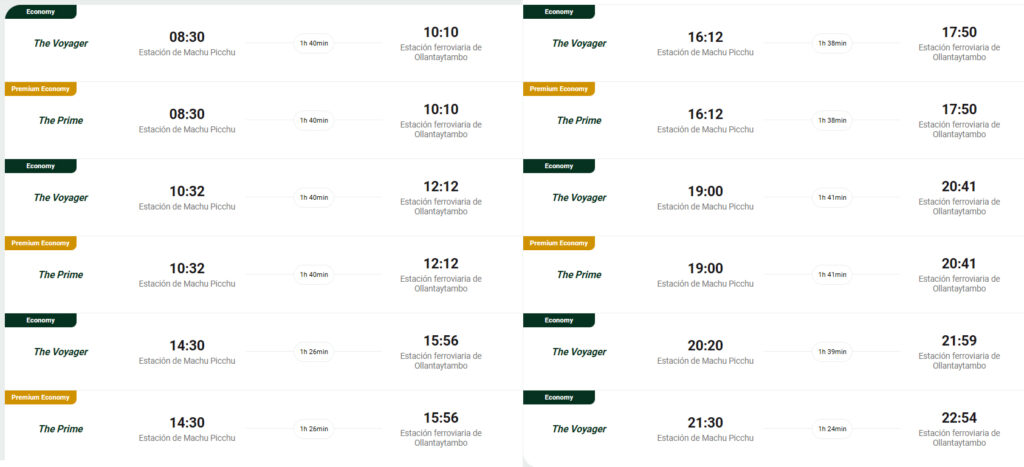Click the 1h 41min badge on The Prime

coord(832,275)
